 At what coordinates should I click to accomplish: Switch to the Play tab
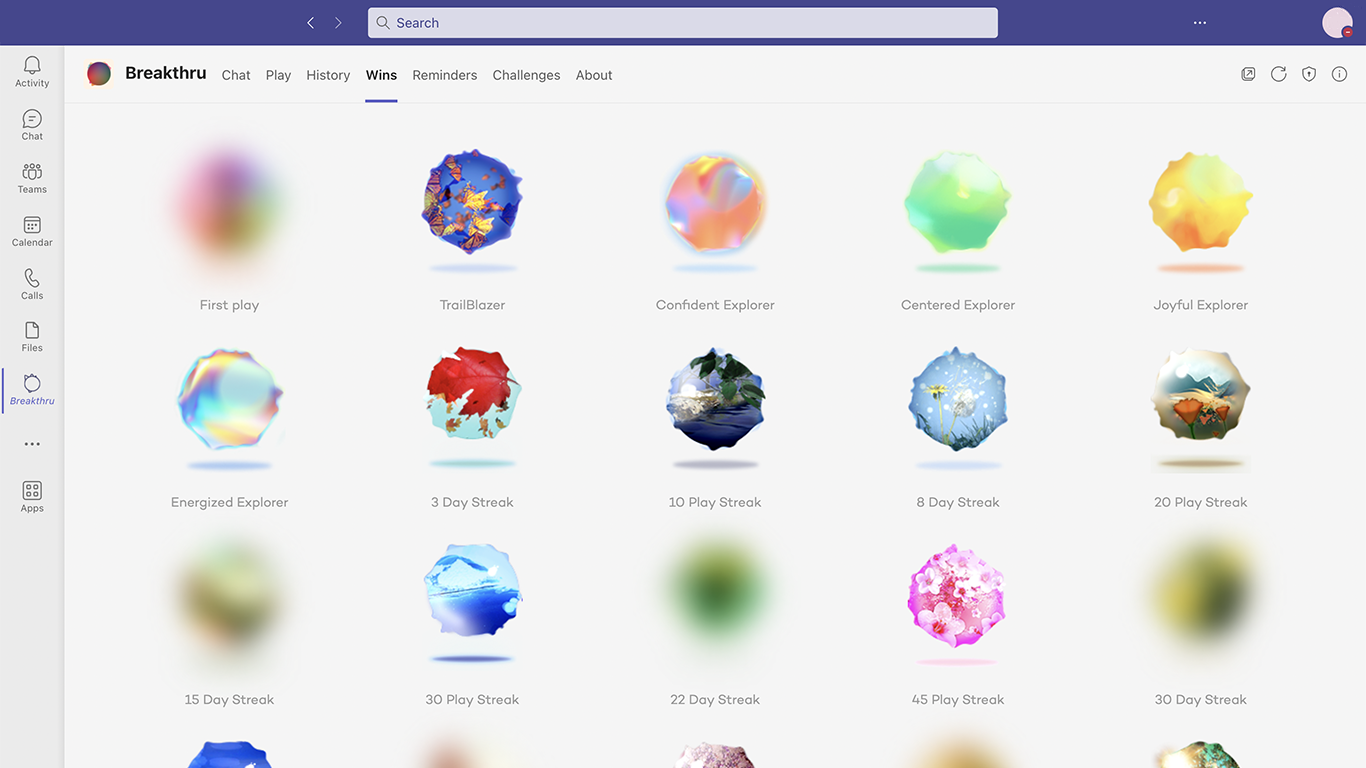278,75
